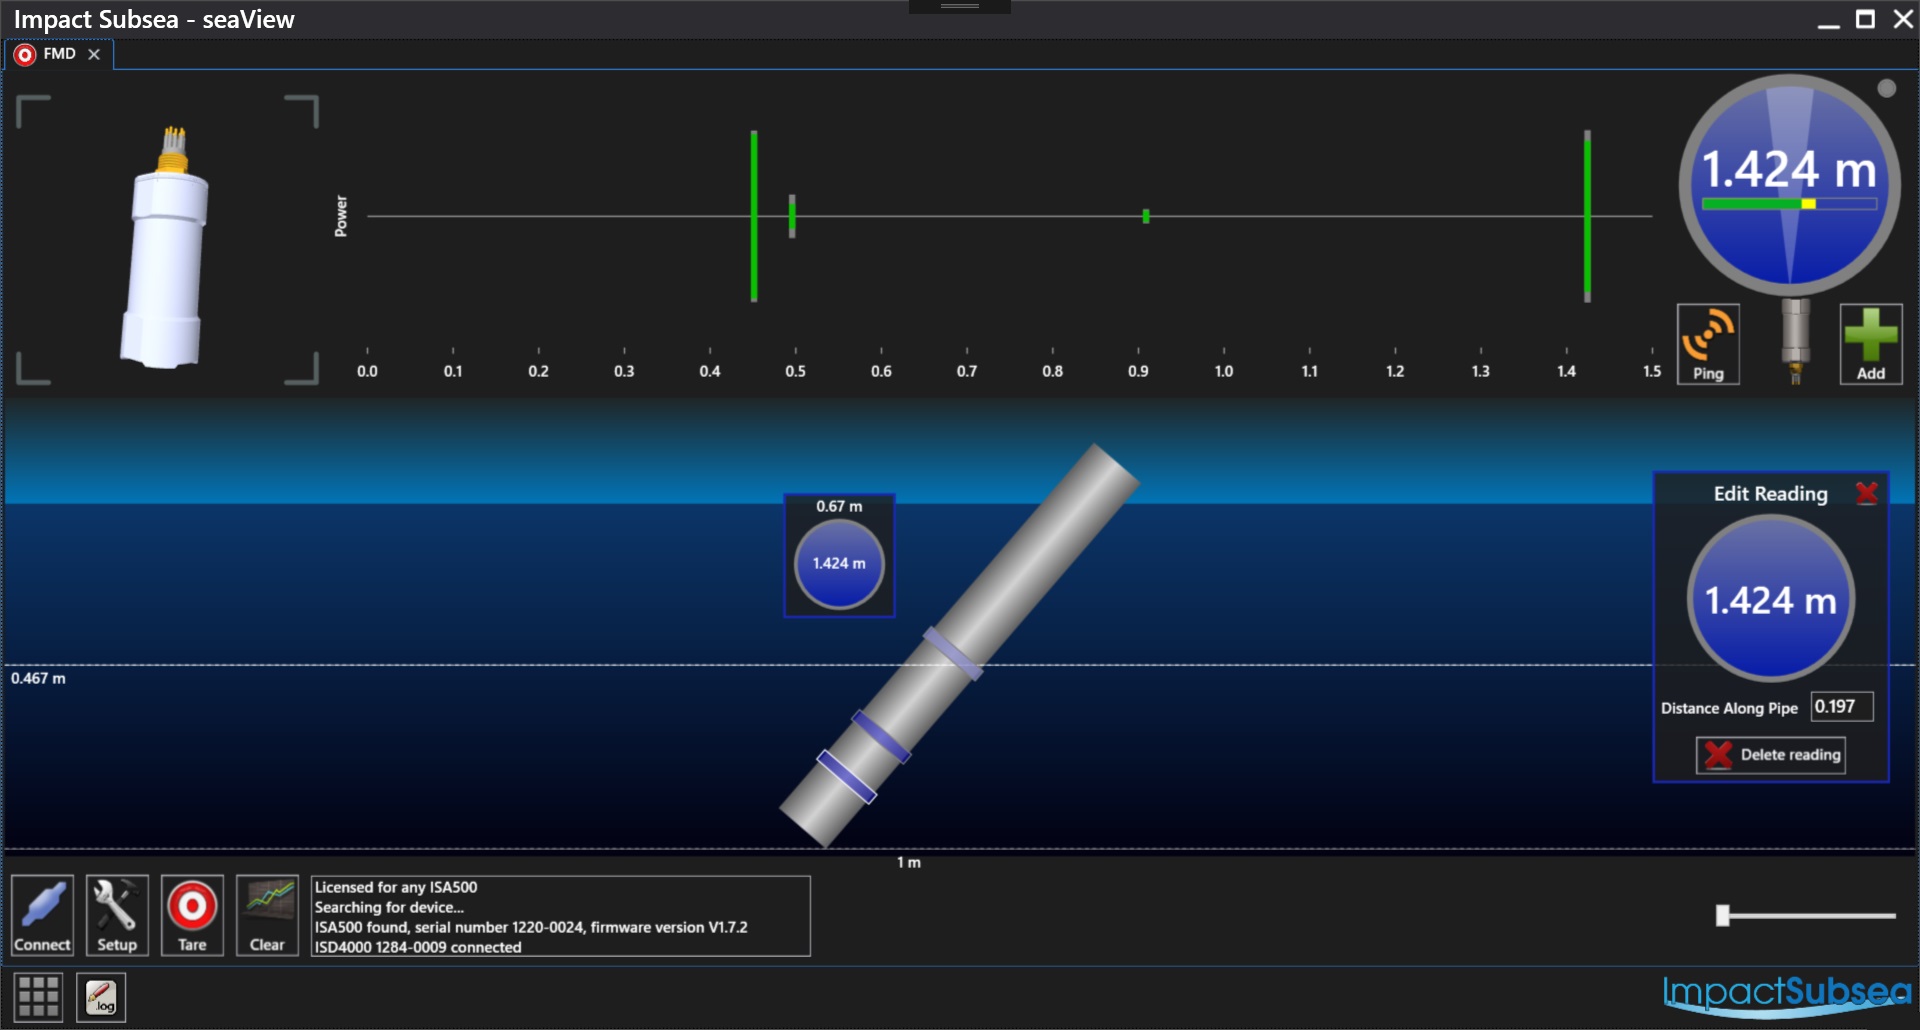Open the apps grid icon

[x=39, y=997]
